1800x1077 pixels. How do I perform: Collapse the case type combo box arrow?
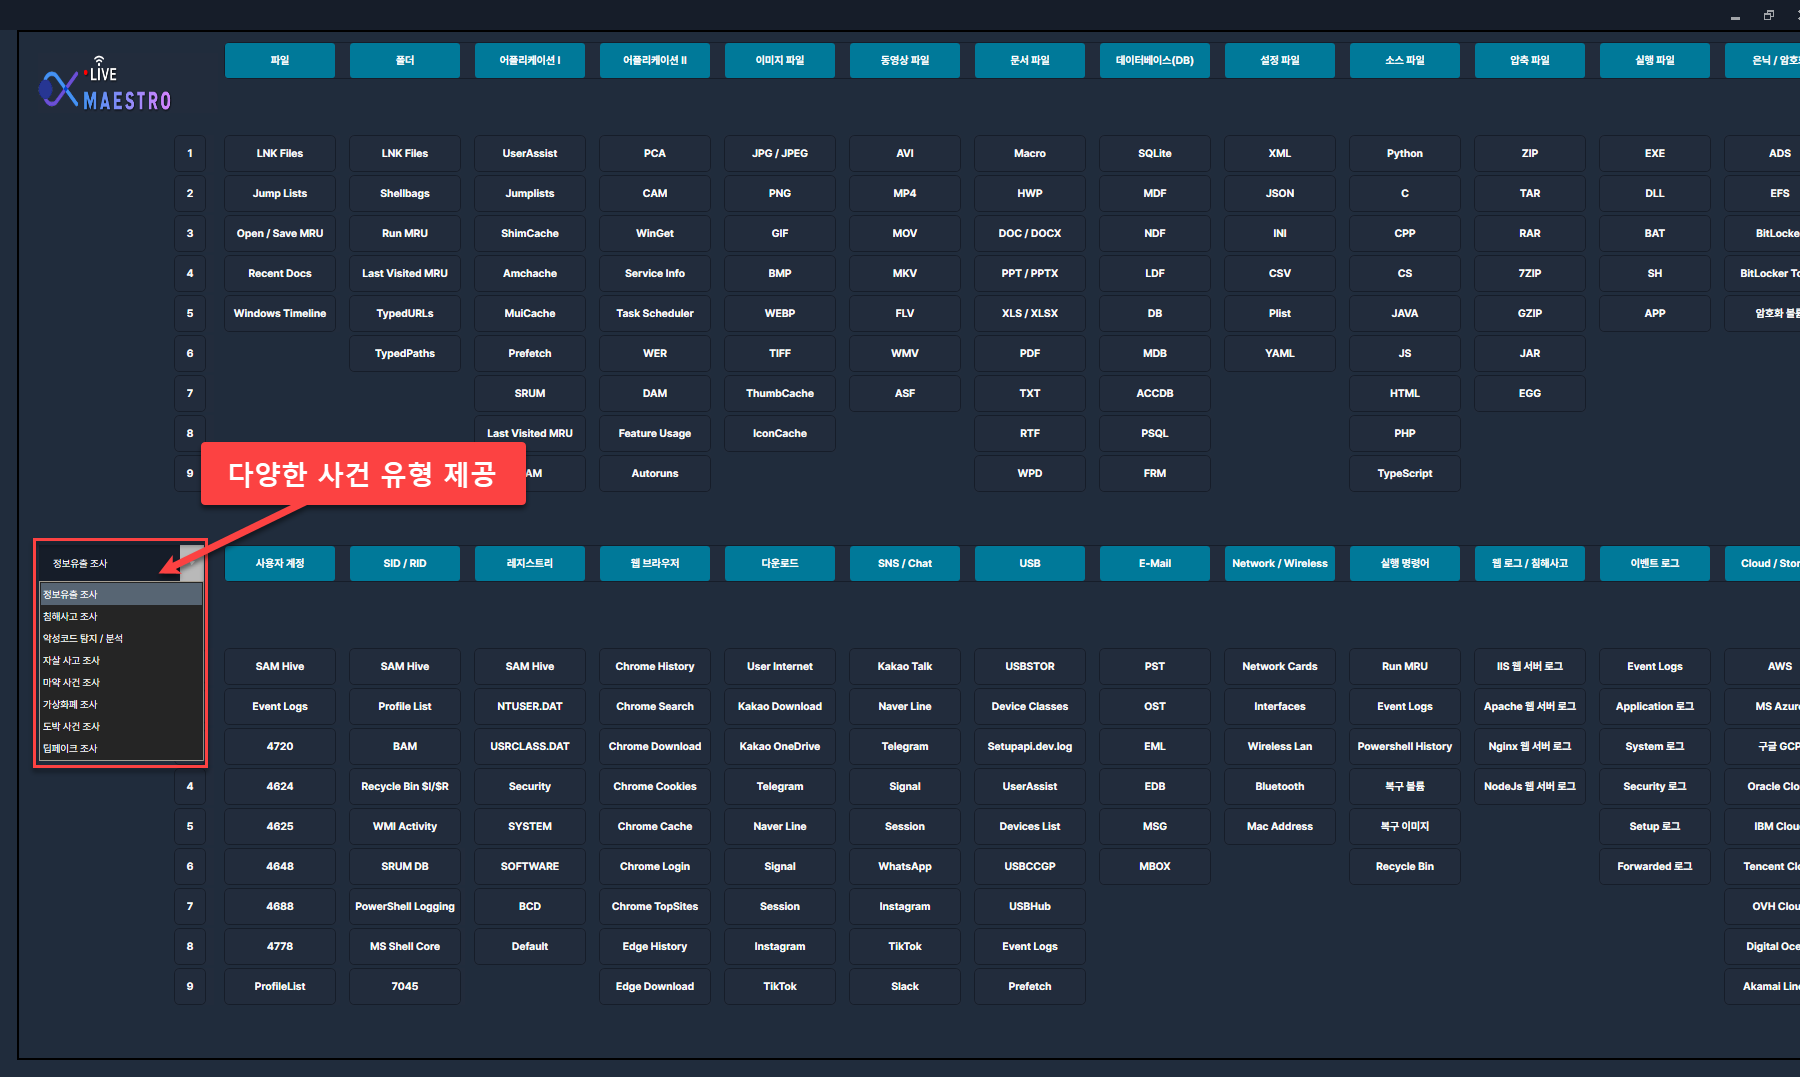[191, 563]
